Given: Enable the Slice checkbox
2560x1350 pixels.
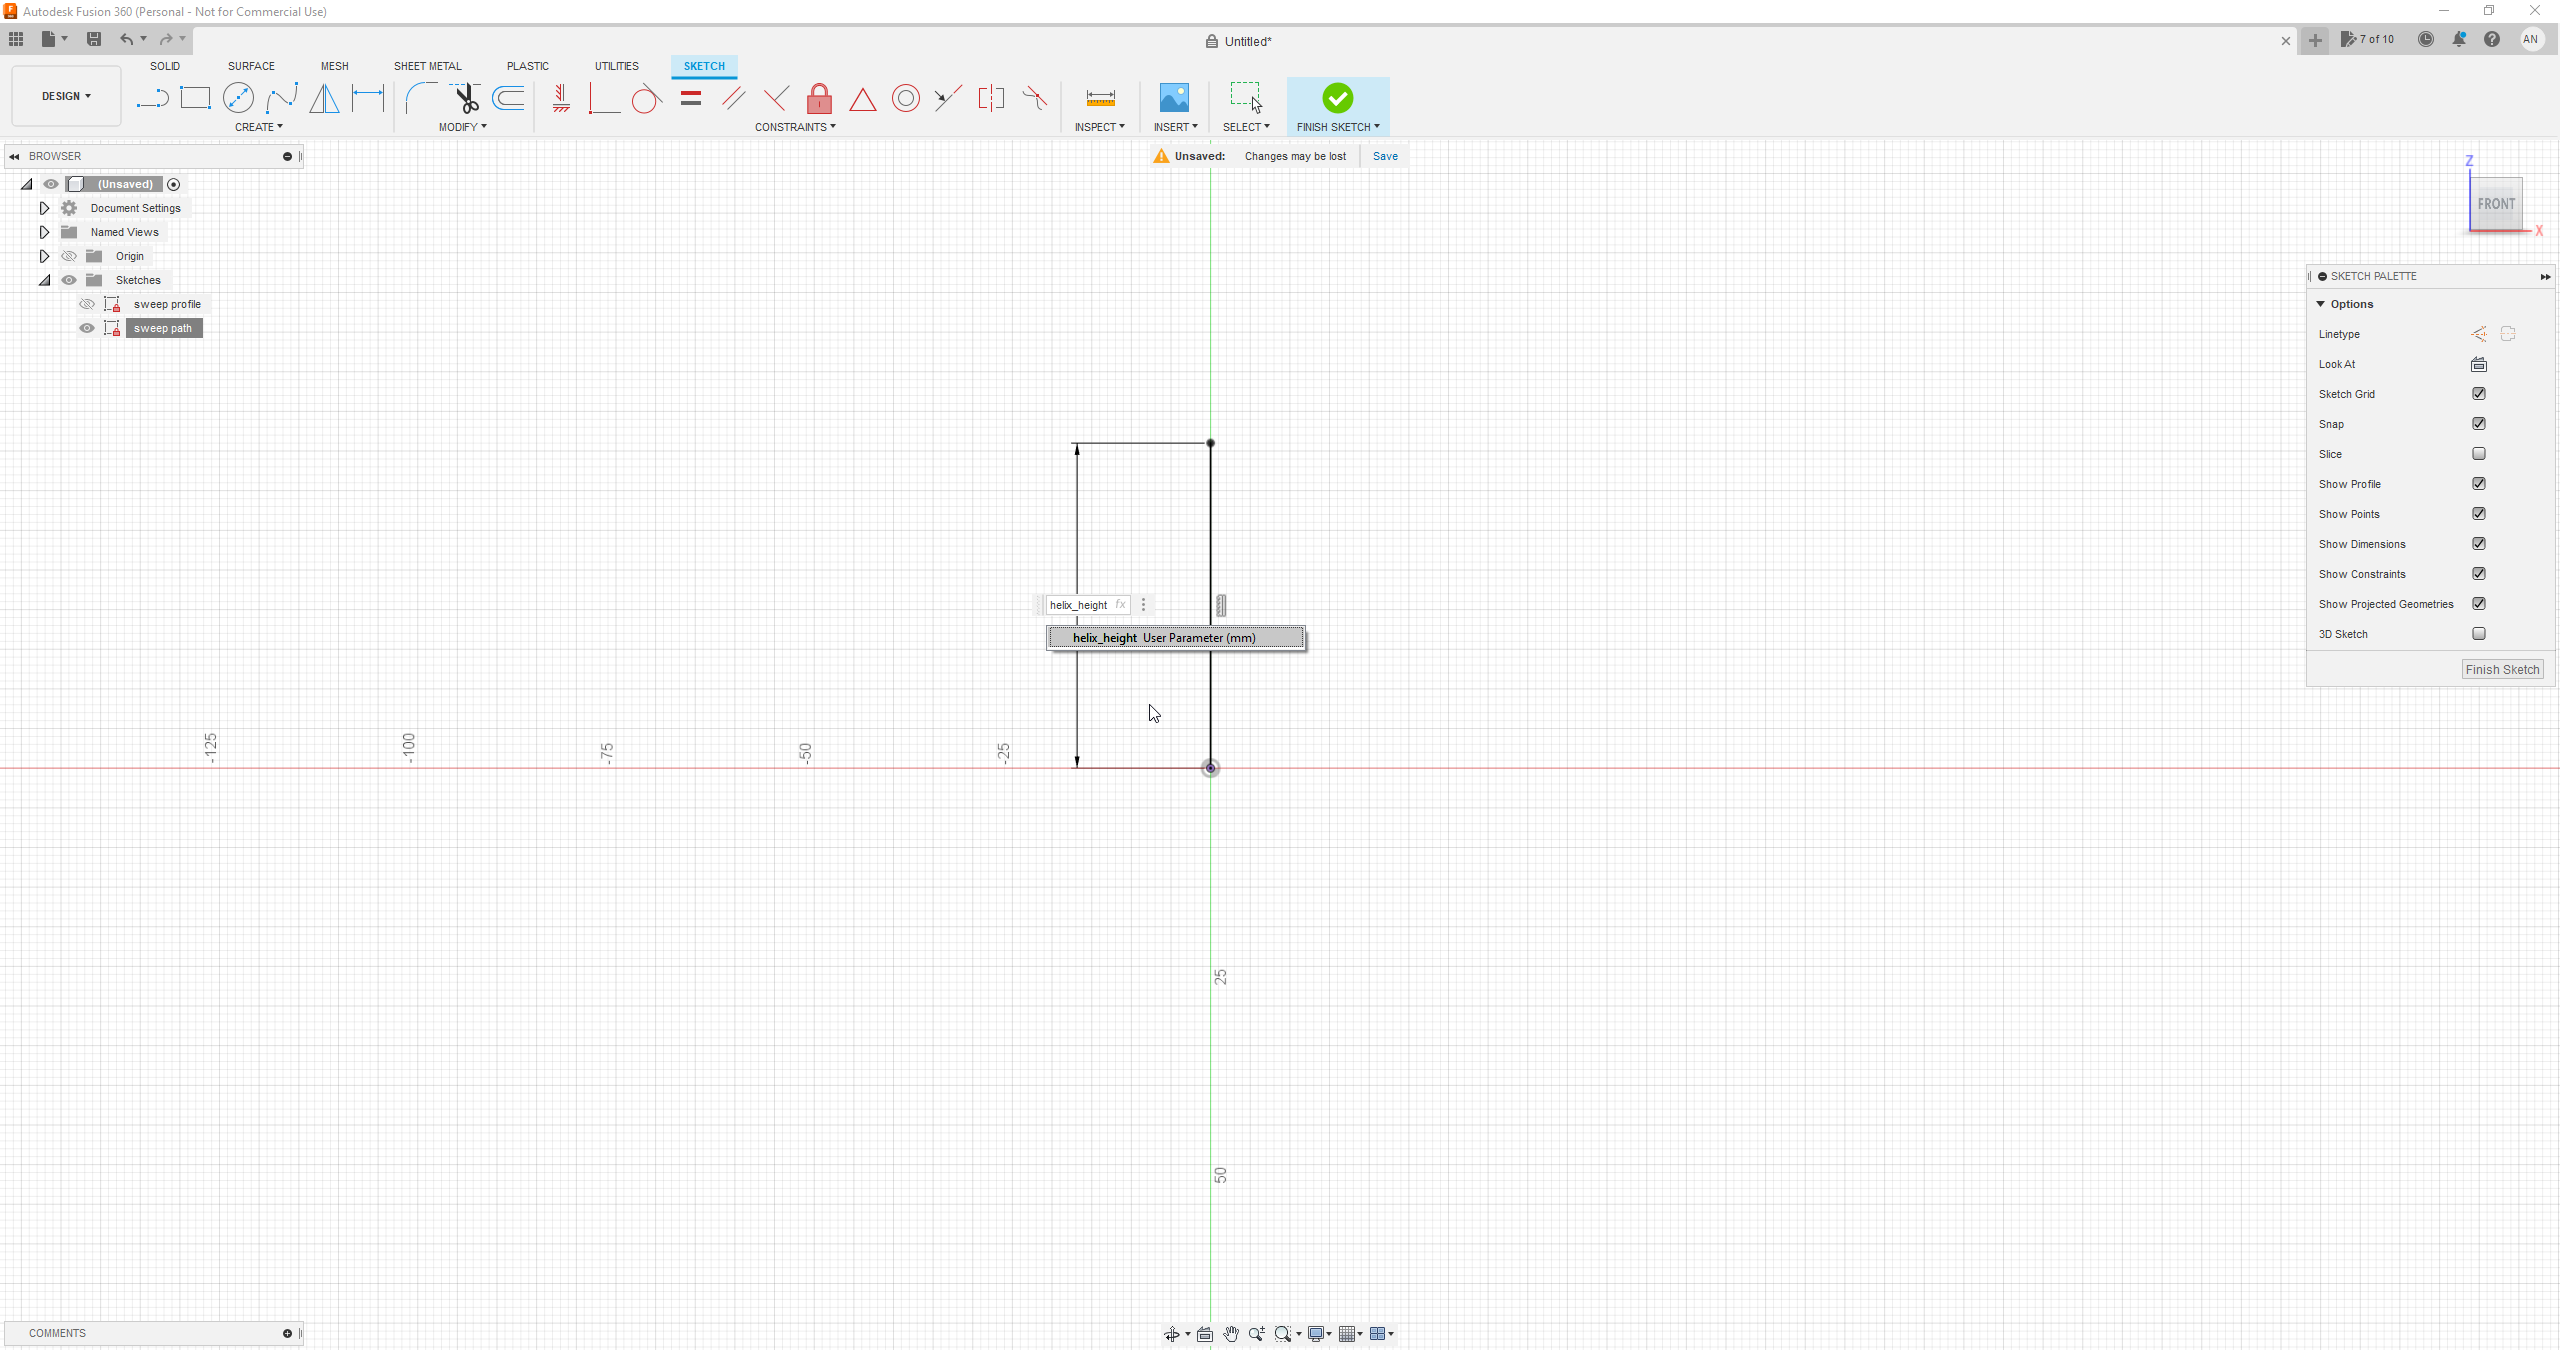Looking at the screenshot, I should click(2478, 454).
